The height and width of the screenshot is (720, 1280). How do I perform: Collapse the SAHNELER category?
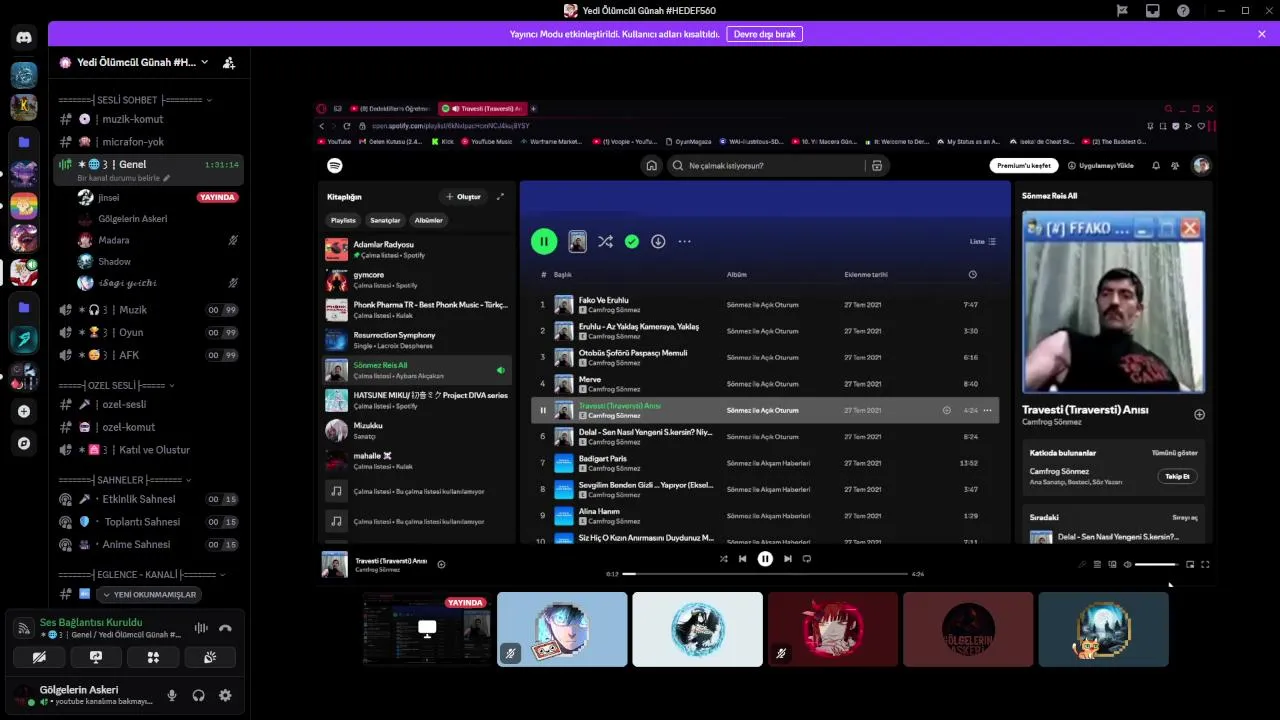pyautogui.click(x=125, y=480)
